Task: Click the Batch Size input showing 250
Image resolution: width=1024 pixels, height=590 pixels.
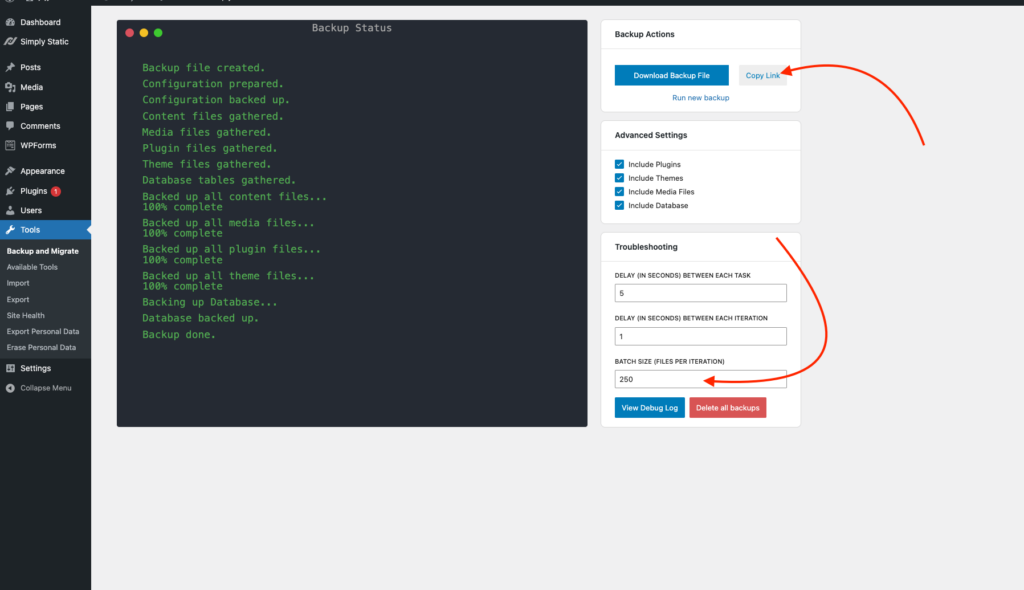Action: pyautogui.click(x=700, y=379)
